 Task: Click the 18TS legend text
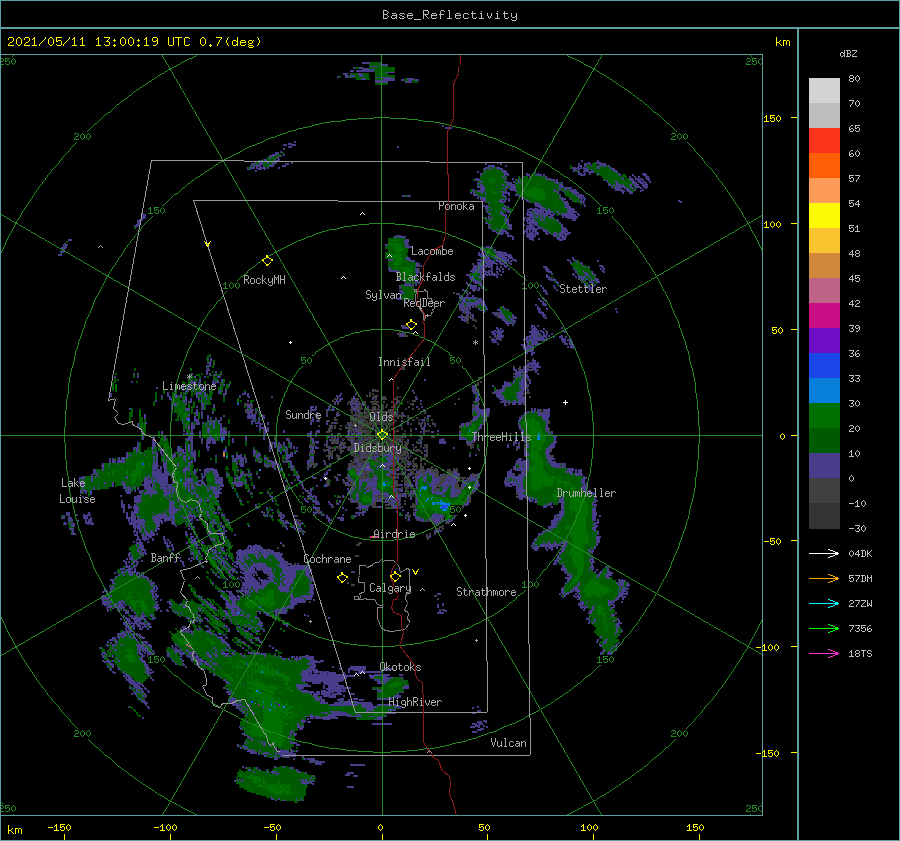tap(860, 653)
